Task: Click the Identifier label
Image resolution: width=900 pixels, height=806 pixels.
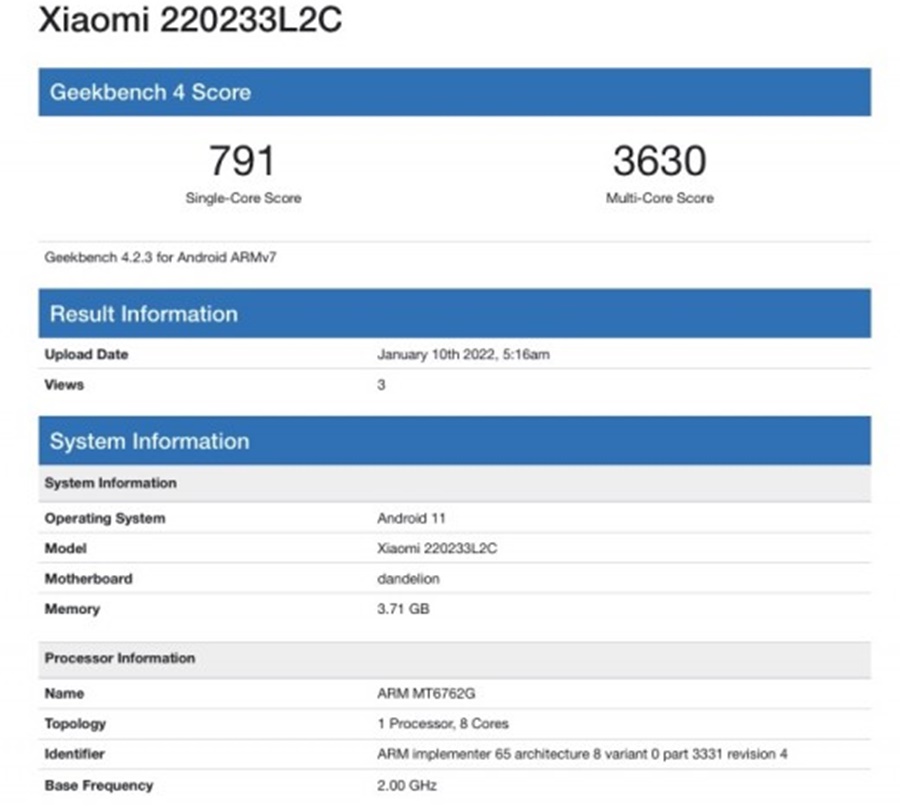Action: pos(75,754)
